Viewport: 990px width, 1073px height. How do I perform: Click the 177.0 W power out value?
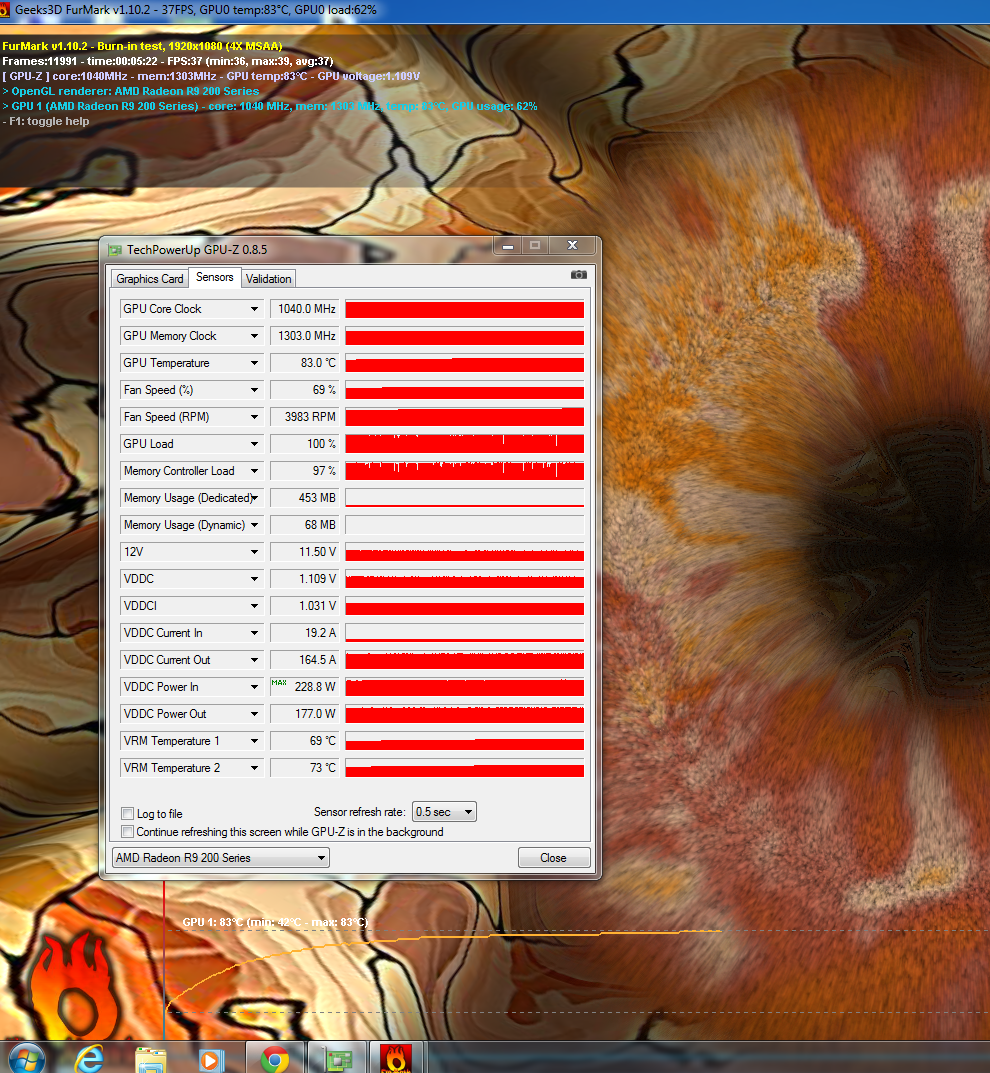tap(304, 714)
